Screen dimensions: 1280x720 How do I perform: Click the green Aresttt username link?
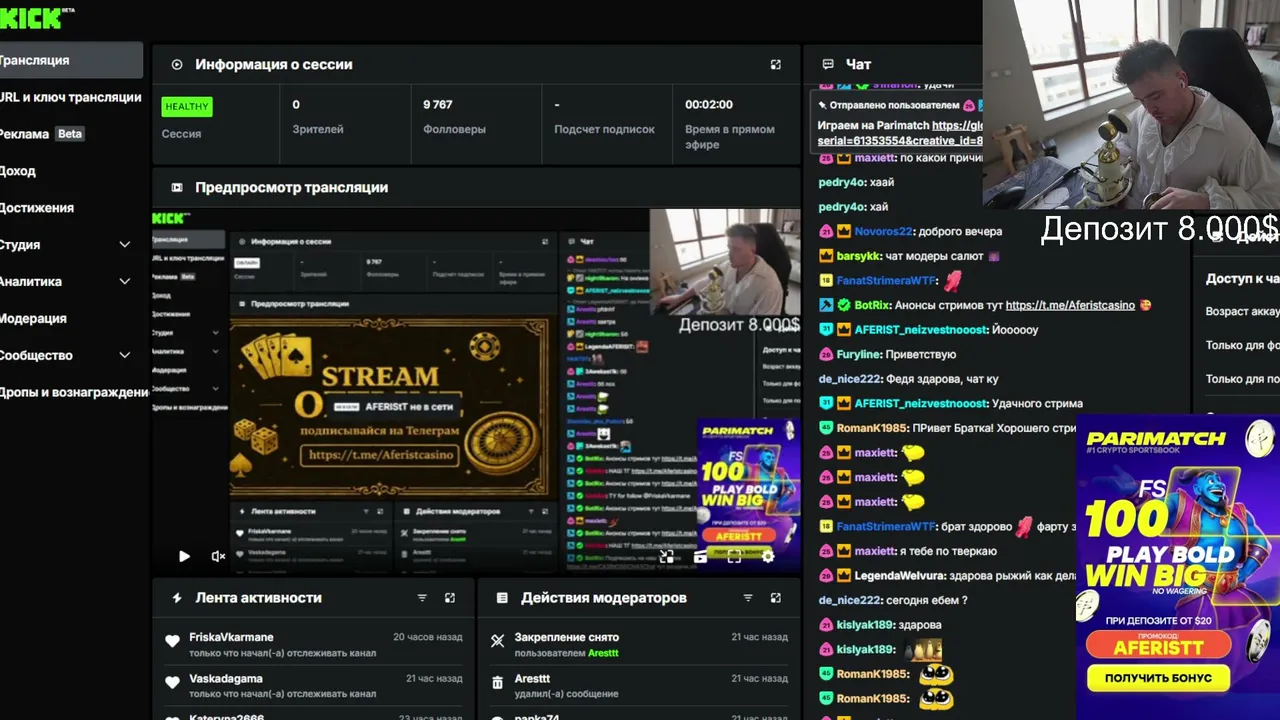(603, 653)
